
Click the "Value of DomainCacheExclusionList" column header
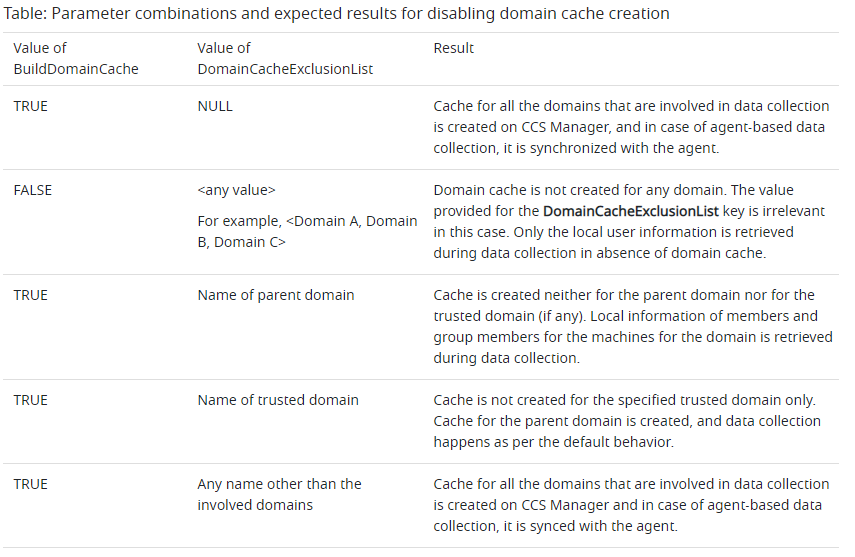285,59
